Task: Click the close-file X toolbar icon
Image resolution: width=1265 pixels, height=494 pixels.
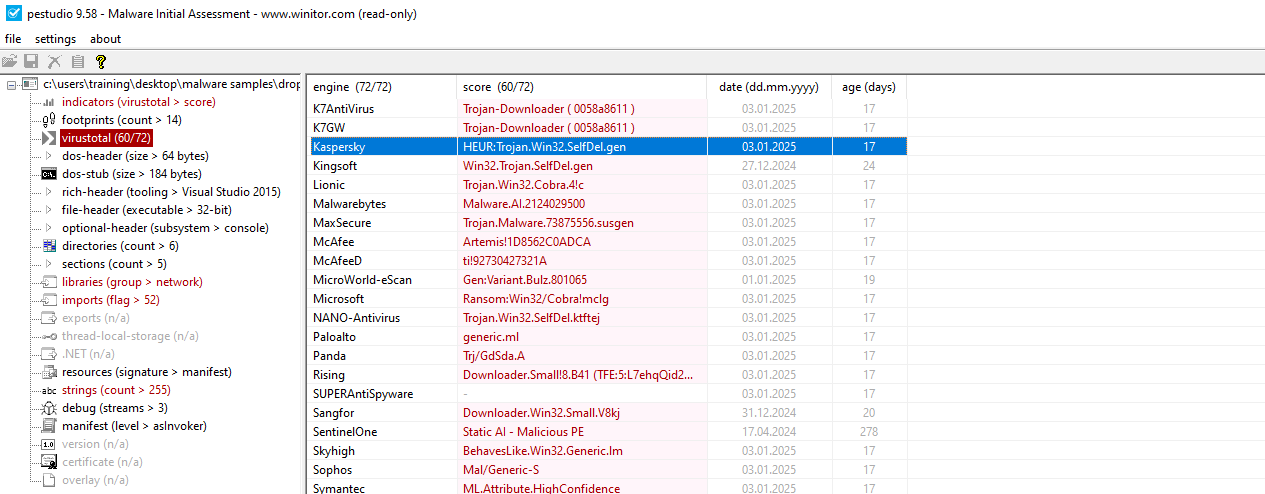Action: [54, 61]
